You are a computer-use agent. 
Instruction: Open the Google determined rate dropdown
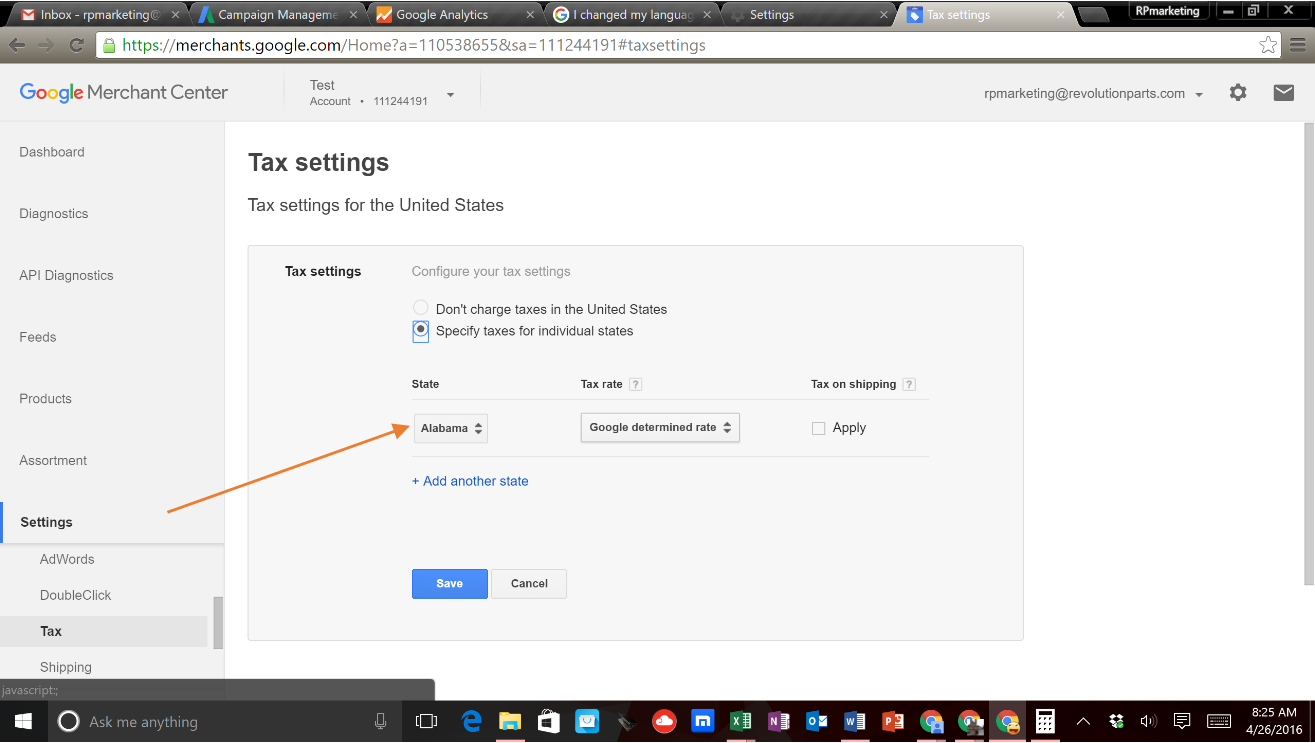tap(660, 427)
